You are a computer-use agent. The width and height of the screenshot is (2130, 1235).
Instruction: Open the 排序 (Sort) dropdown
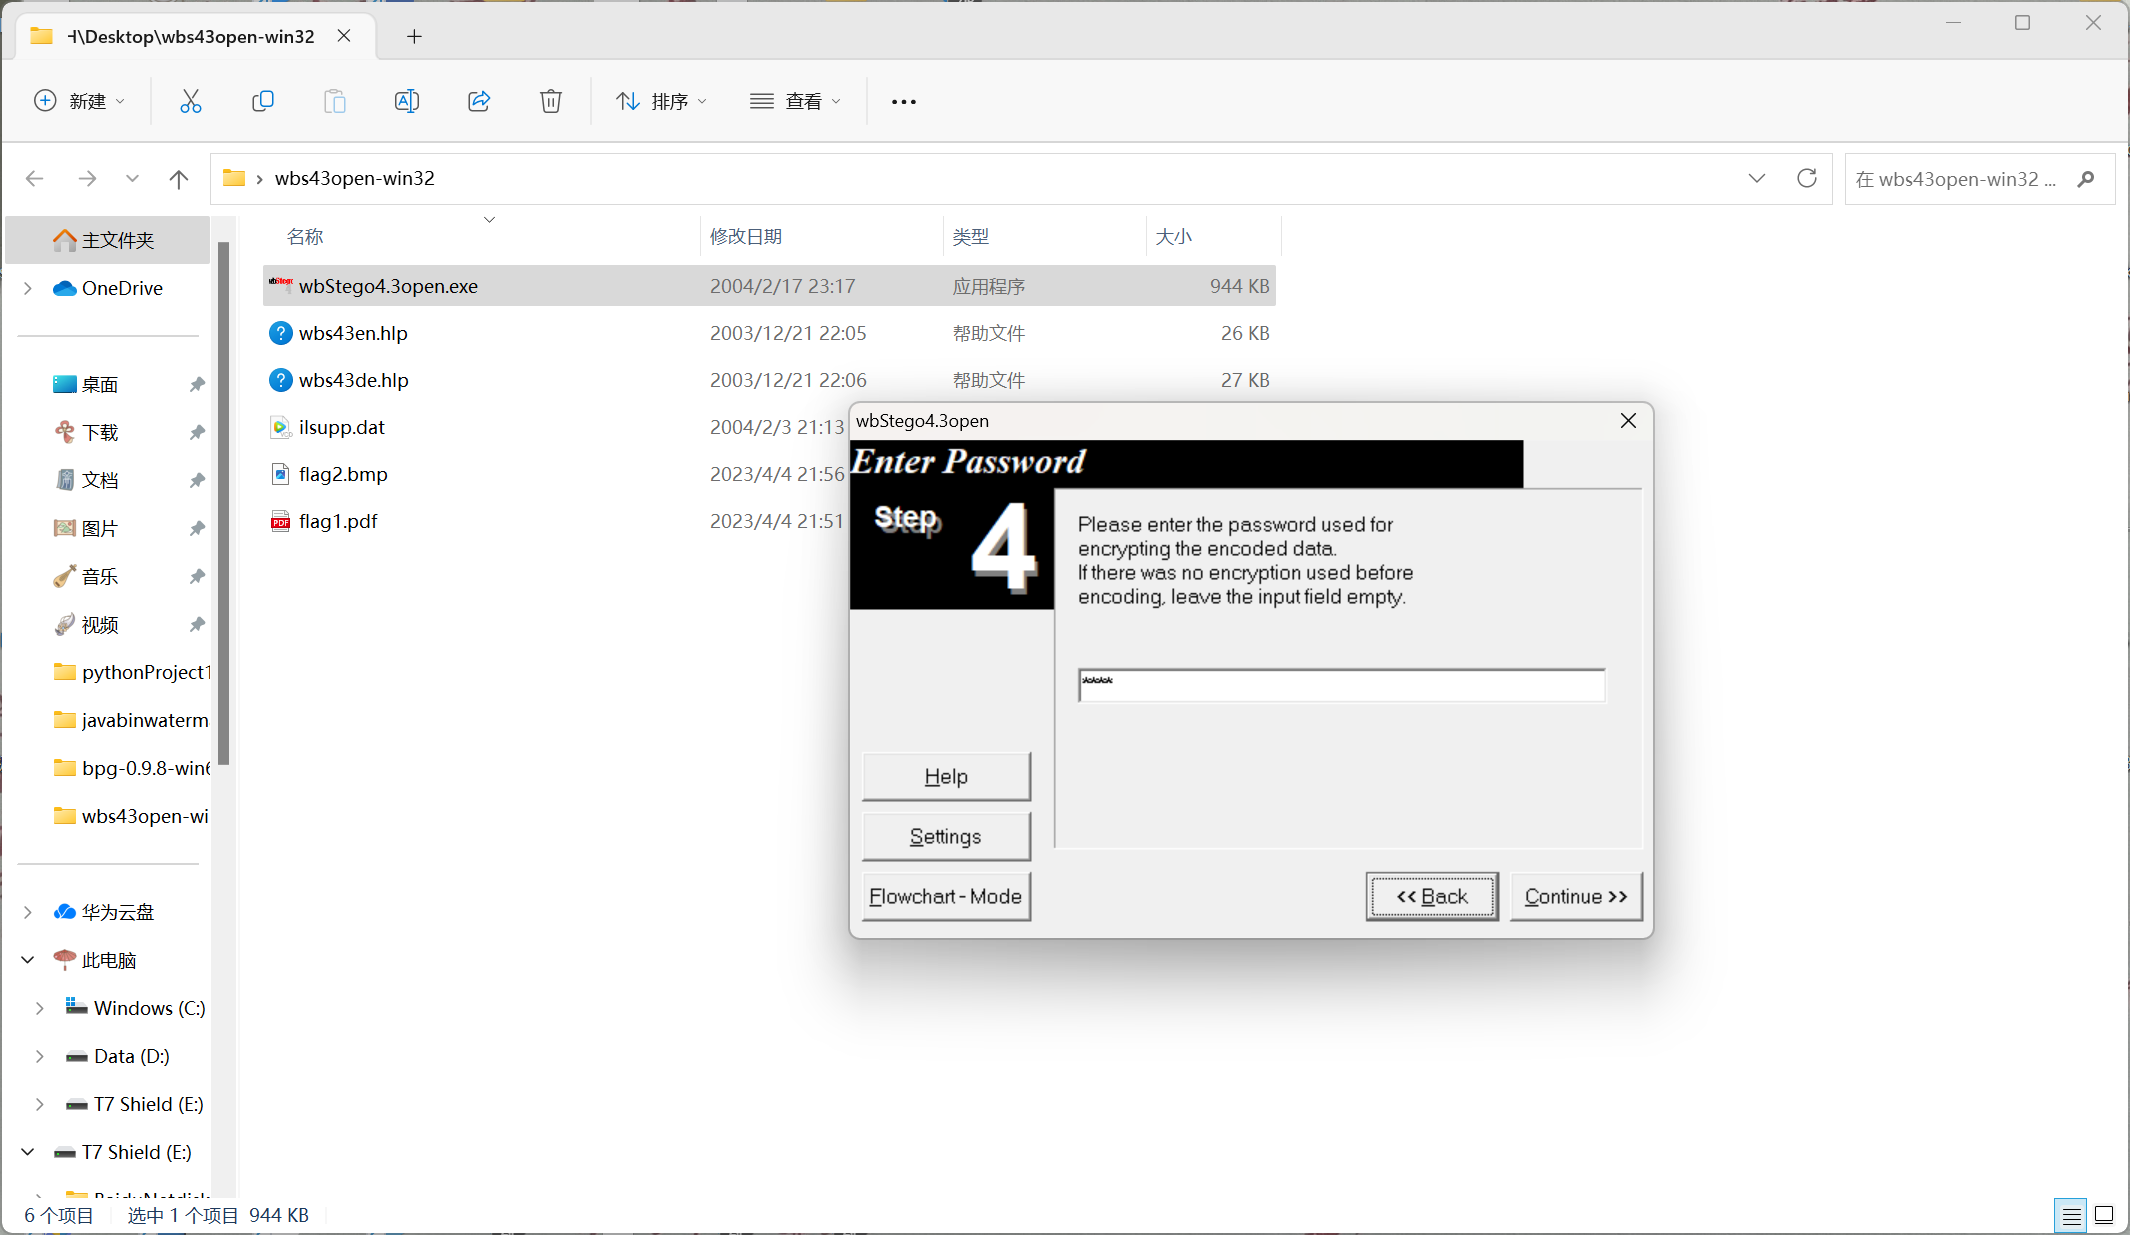tap(662, 101)
